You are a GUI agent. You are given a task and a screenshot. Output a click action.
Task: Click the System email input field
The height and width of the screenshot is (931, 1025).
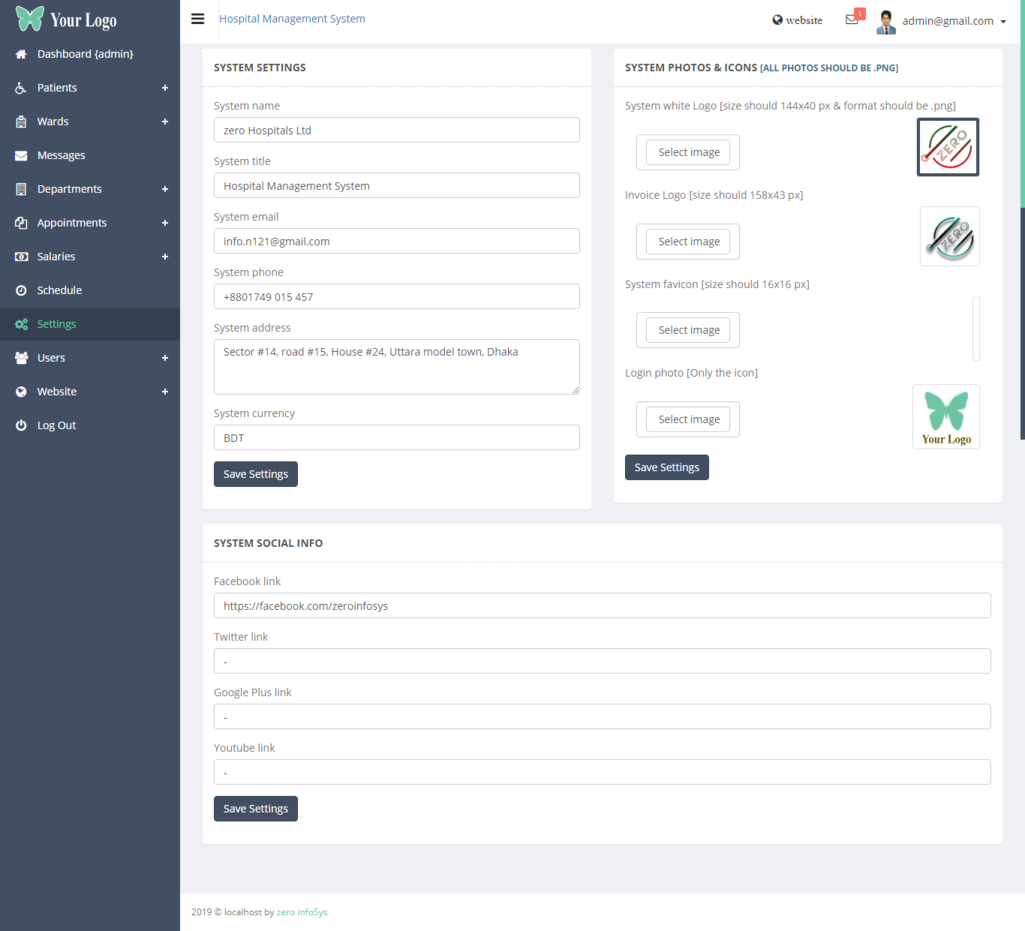pyautogui.click(x=396, y=241)
